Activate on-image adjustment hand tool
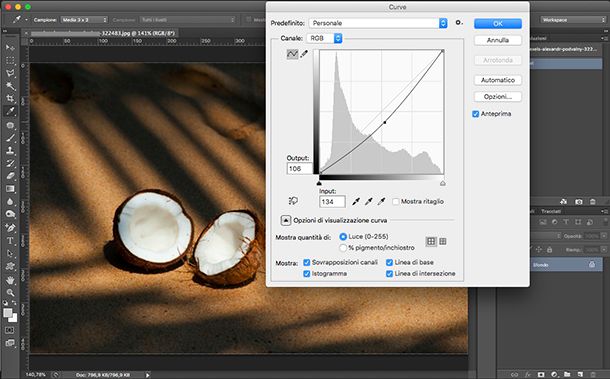610x379 pixels. 293,201
